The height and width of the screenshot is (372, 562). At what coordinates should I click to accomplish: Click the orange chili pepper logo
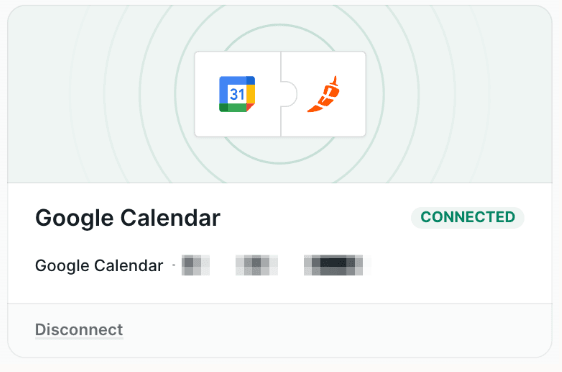[323, 94]
